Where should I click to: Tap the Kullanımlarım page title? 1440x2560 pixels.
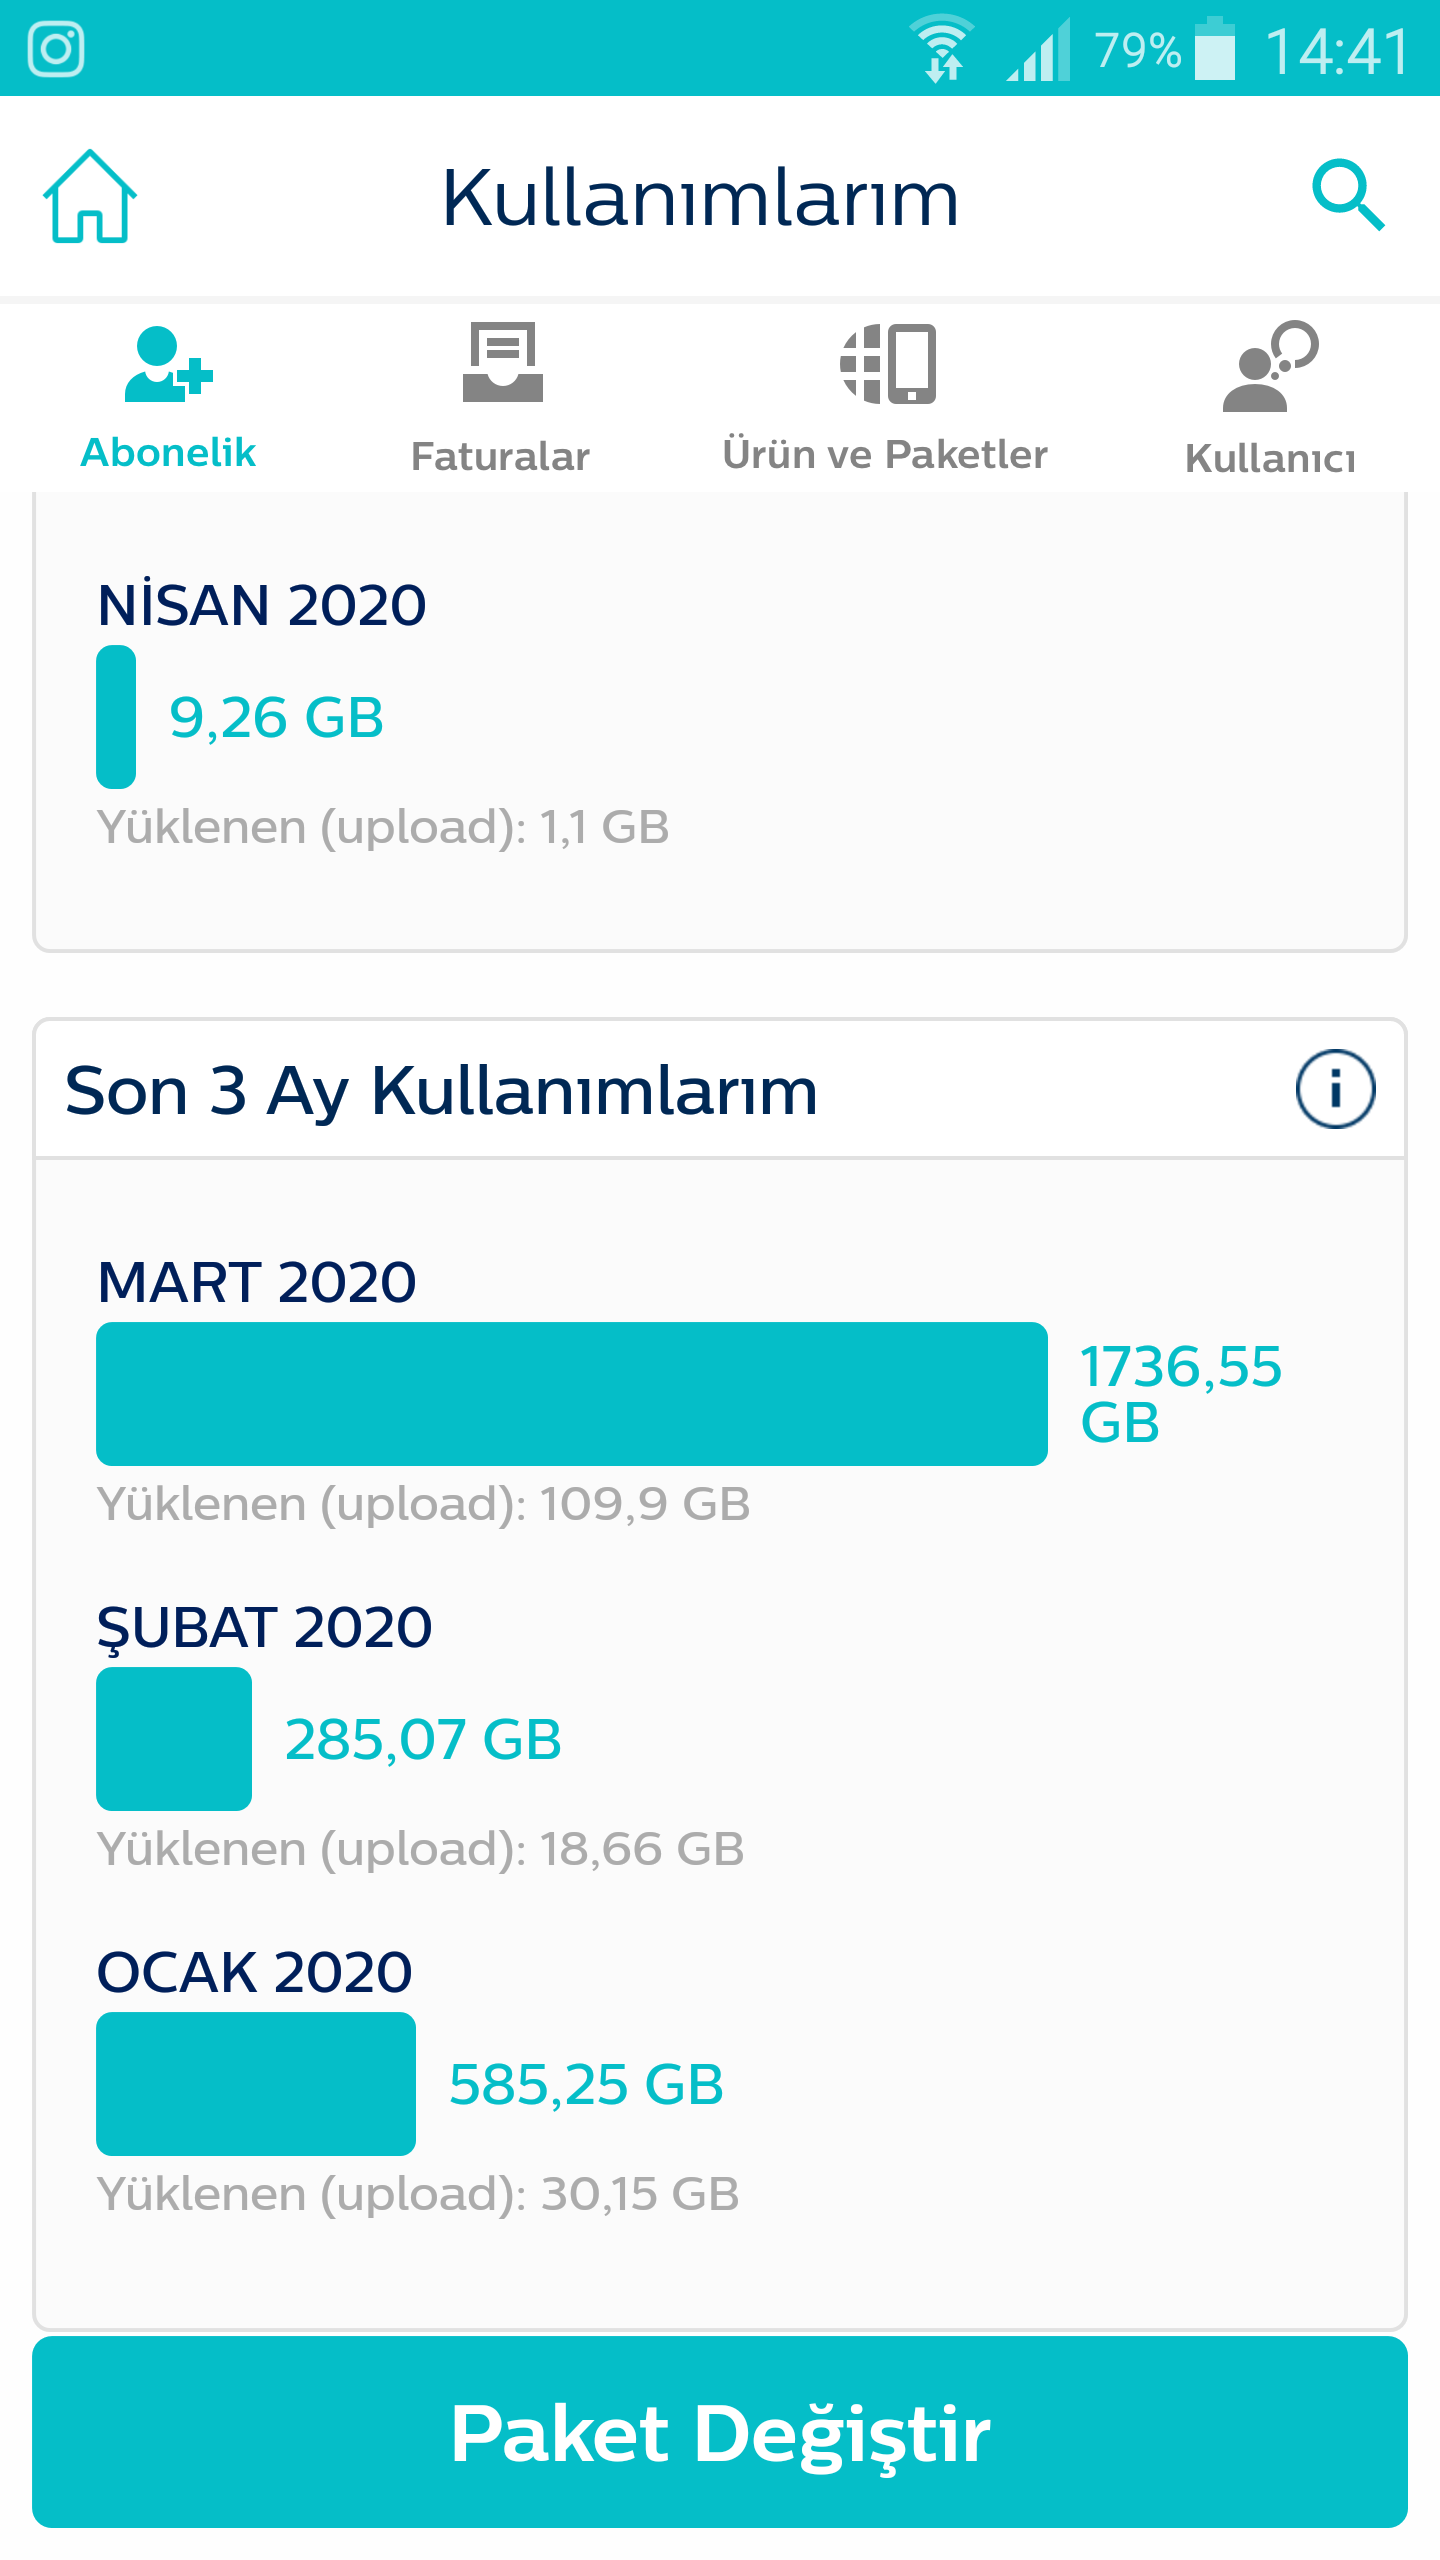click(x=700, y=198)
